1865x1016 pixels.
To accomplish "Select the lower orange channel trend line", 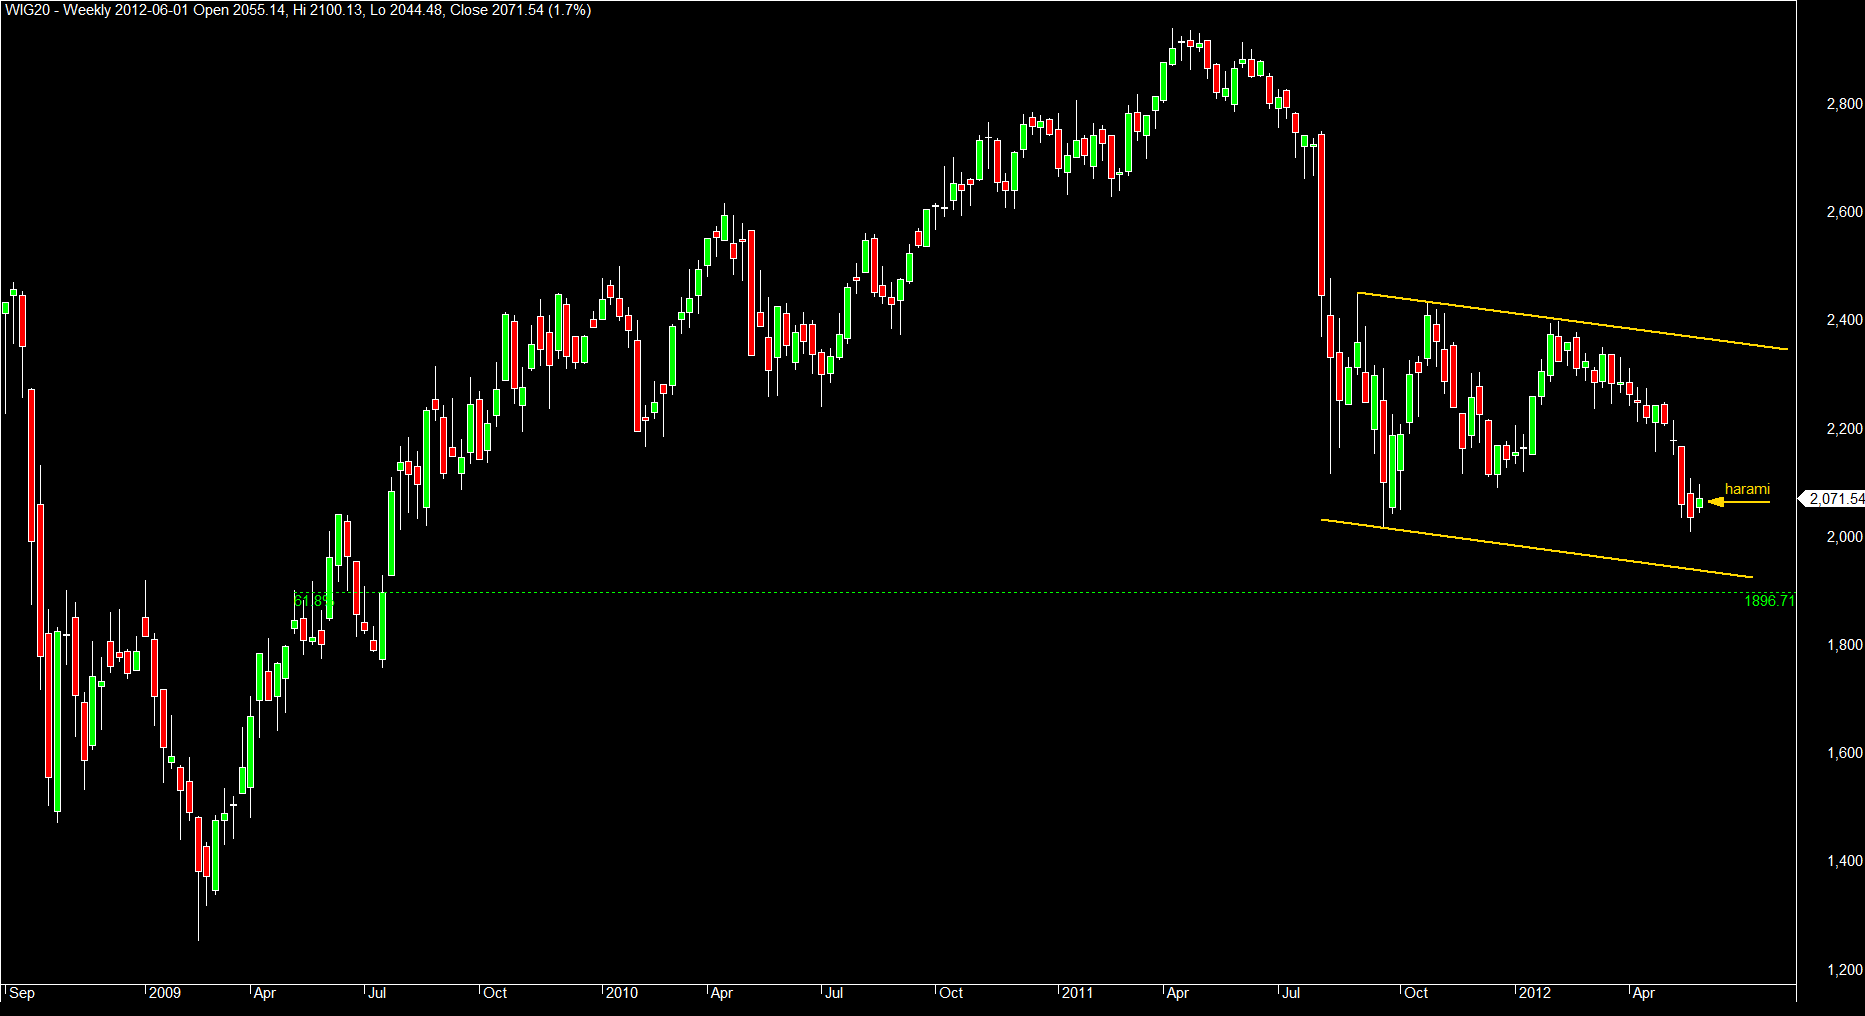I will click(1537, 548).
